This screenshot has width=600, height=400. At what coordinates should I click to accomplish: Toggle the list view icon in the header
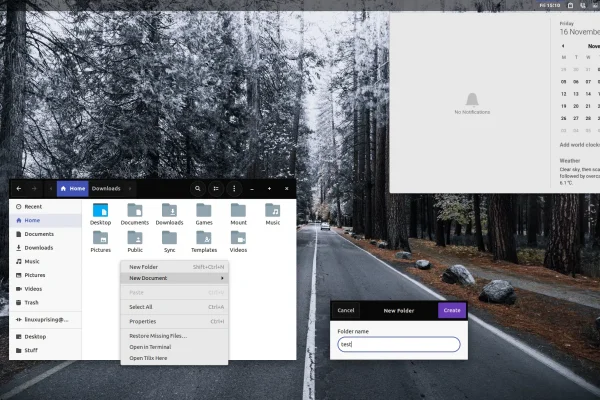[215, 188]
